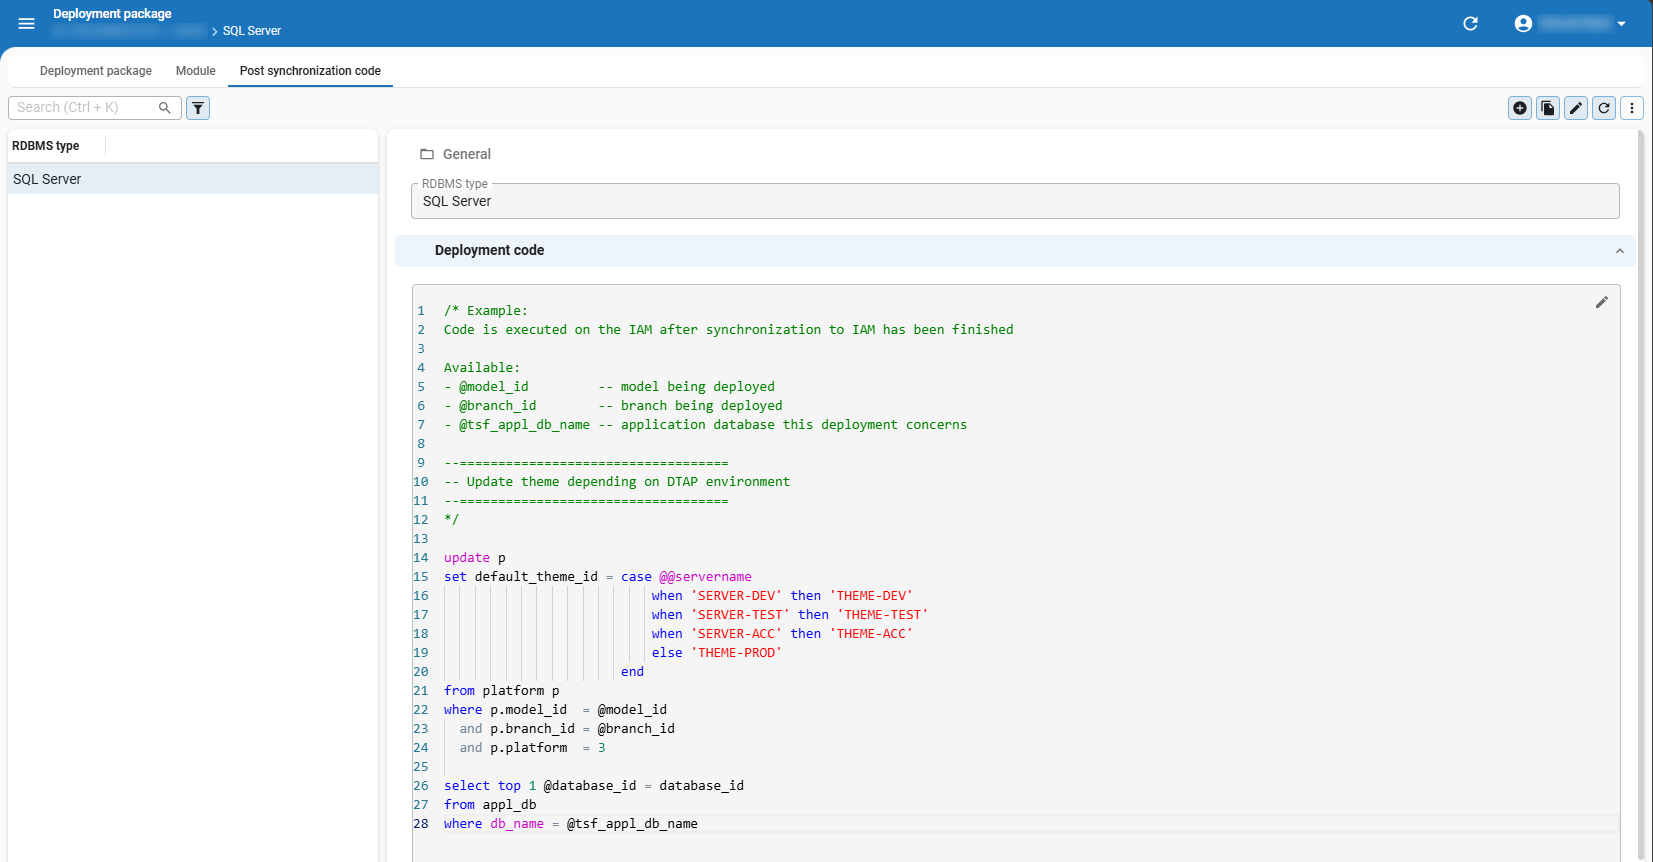Click the RDBMS type field showing SQL Server
This screenshot has width=1653, height=862.
pyautogui.click(x=1015, y=201)
